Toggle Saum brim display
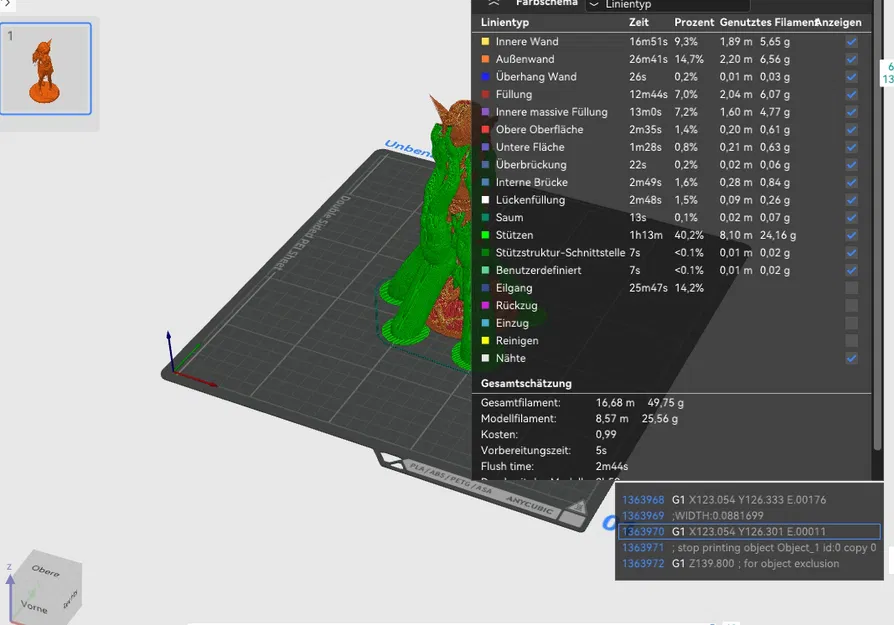Viewport: 894px width, 625px height. [851, 218]
